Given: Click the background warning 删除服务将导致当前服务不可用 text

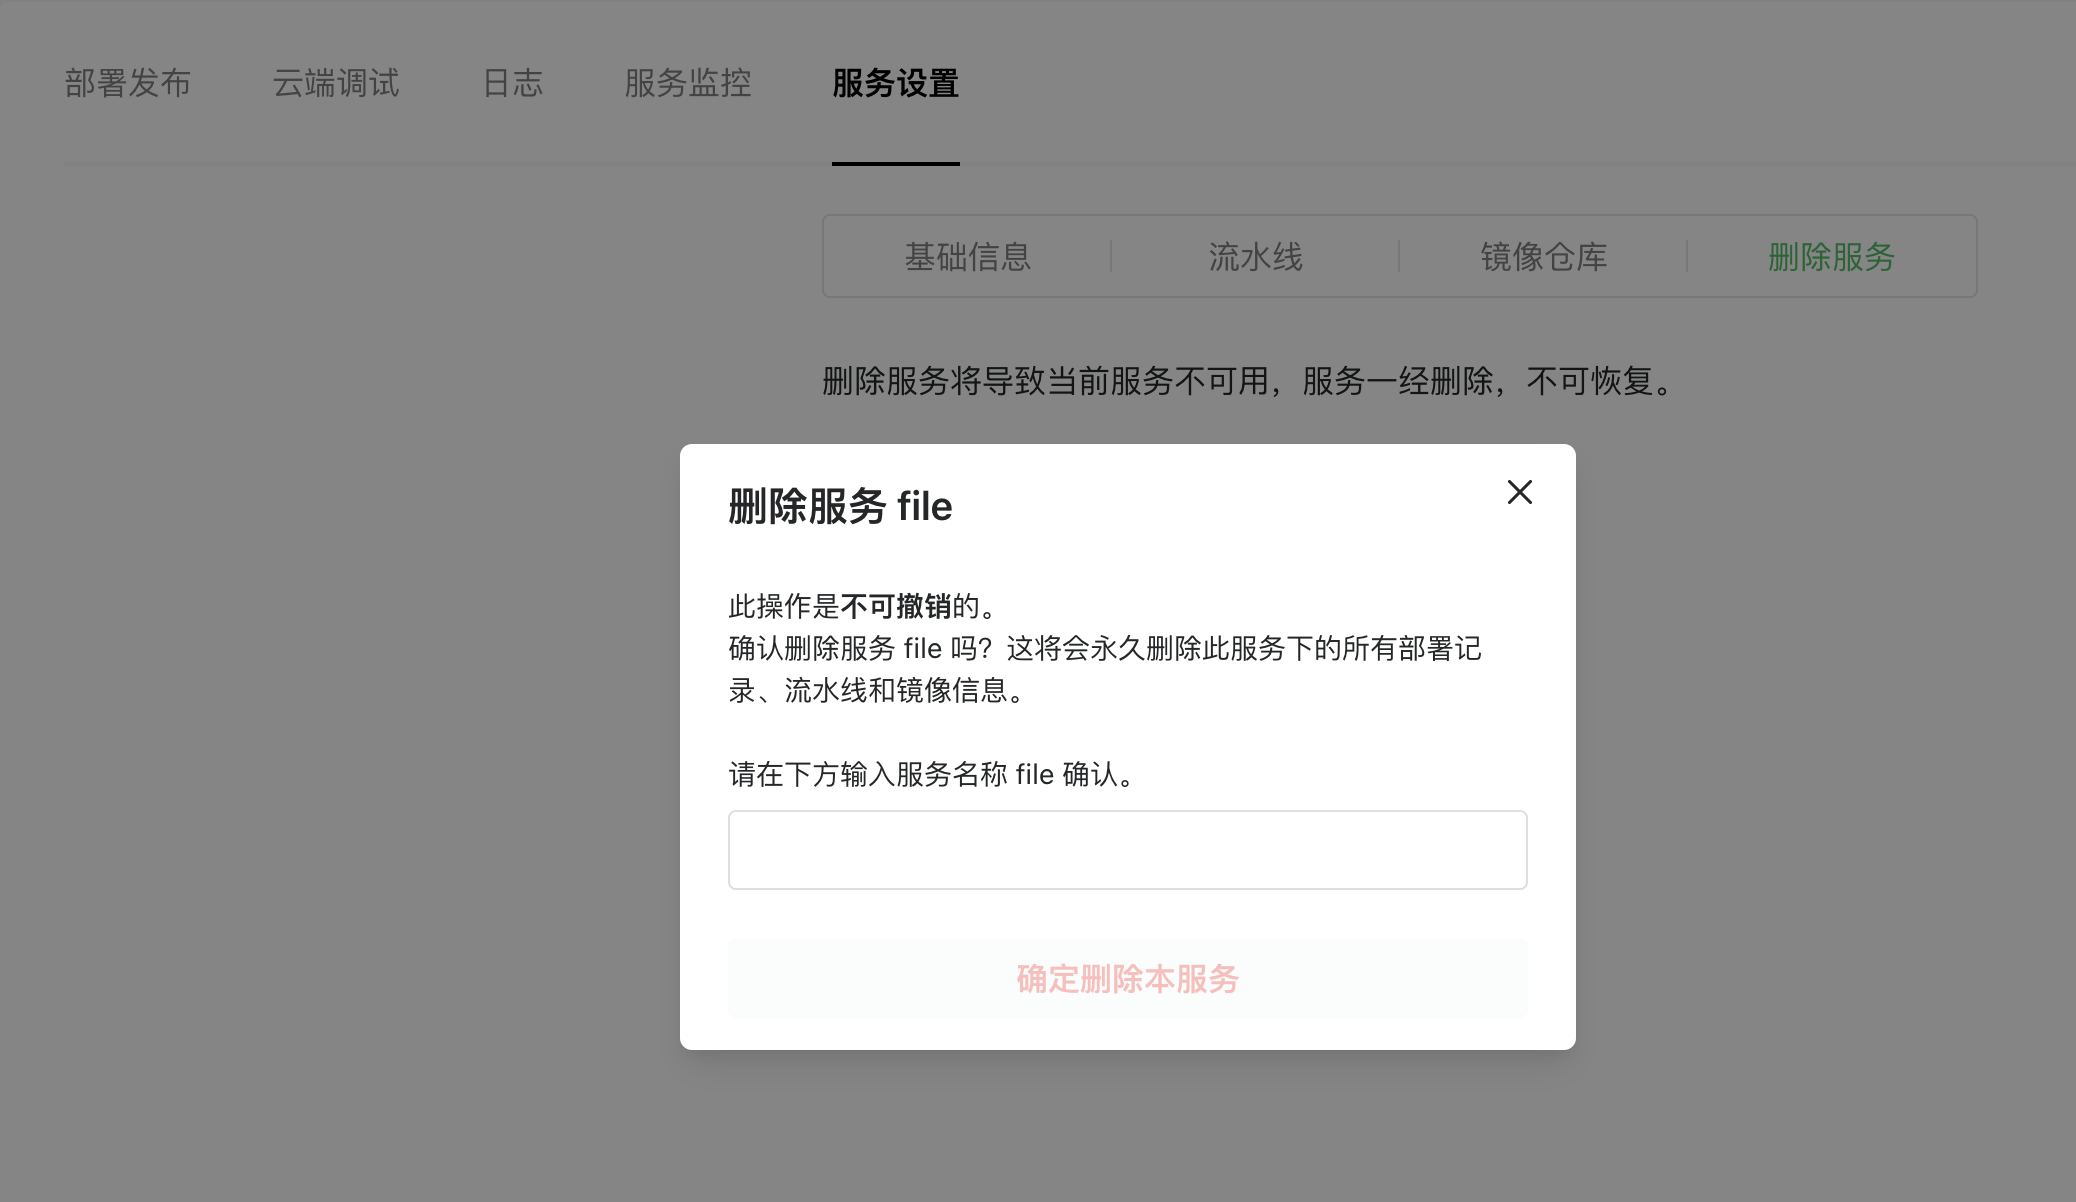Looking at the screenshot, I should point(1247,381).
